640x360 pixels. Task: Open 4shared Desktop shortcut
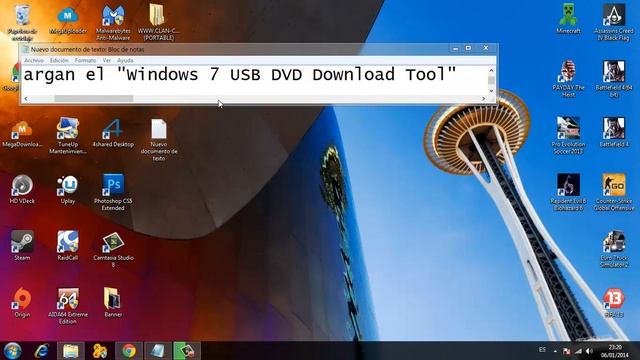(x=113, y=134)
